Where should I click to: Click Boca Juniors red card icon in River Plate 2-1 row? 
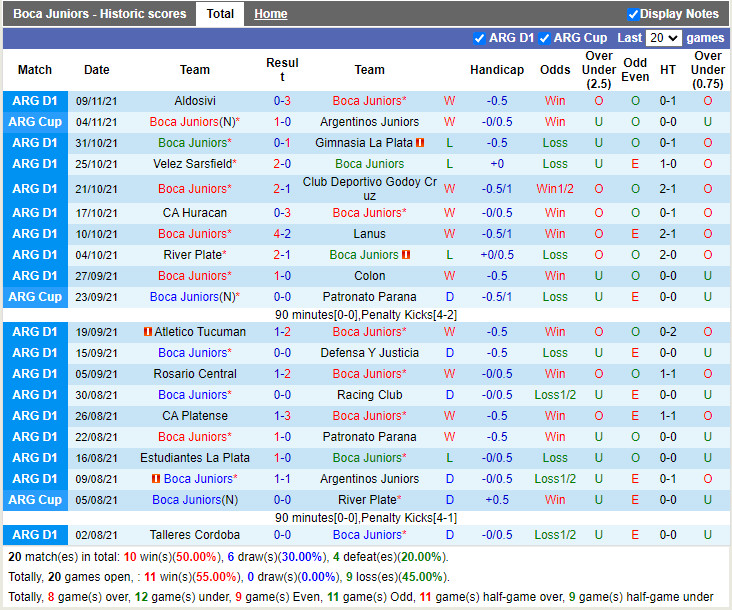(x=406, y=255)
